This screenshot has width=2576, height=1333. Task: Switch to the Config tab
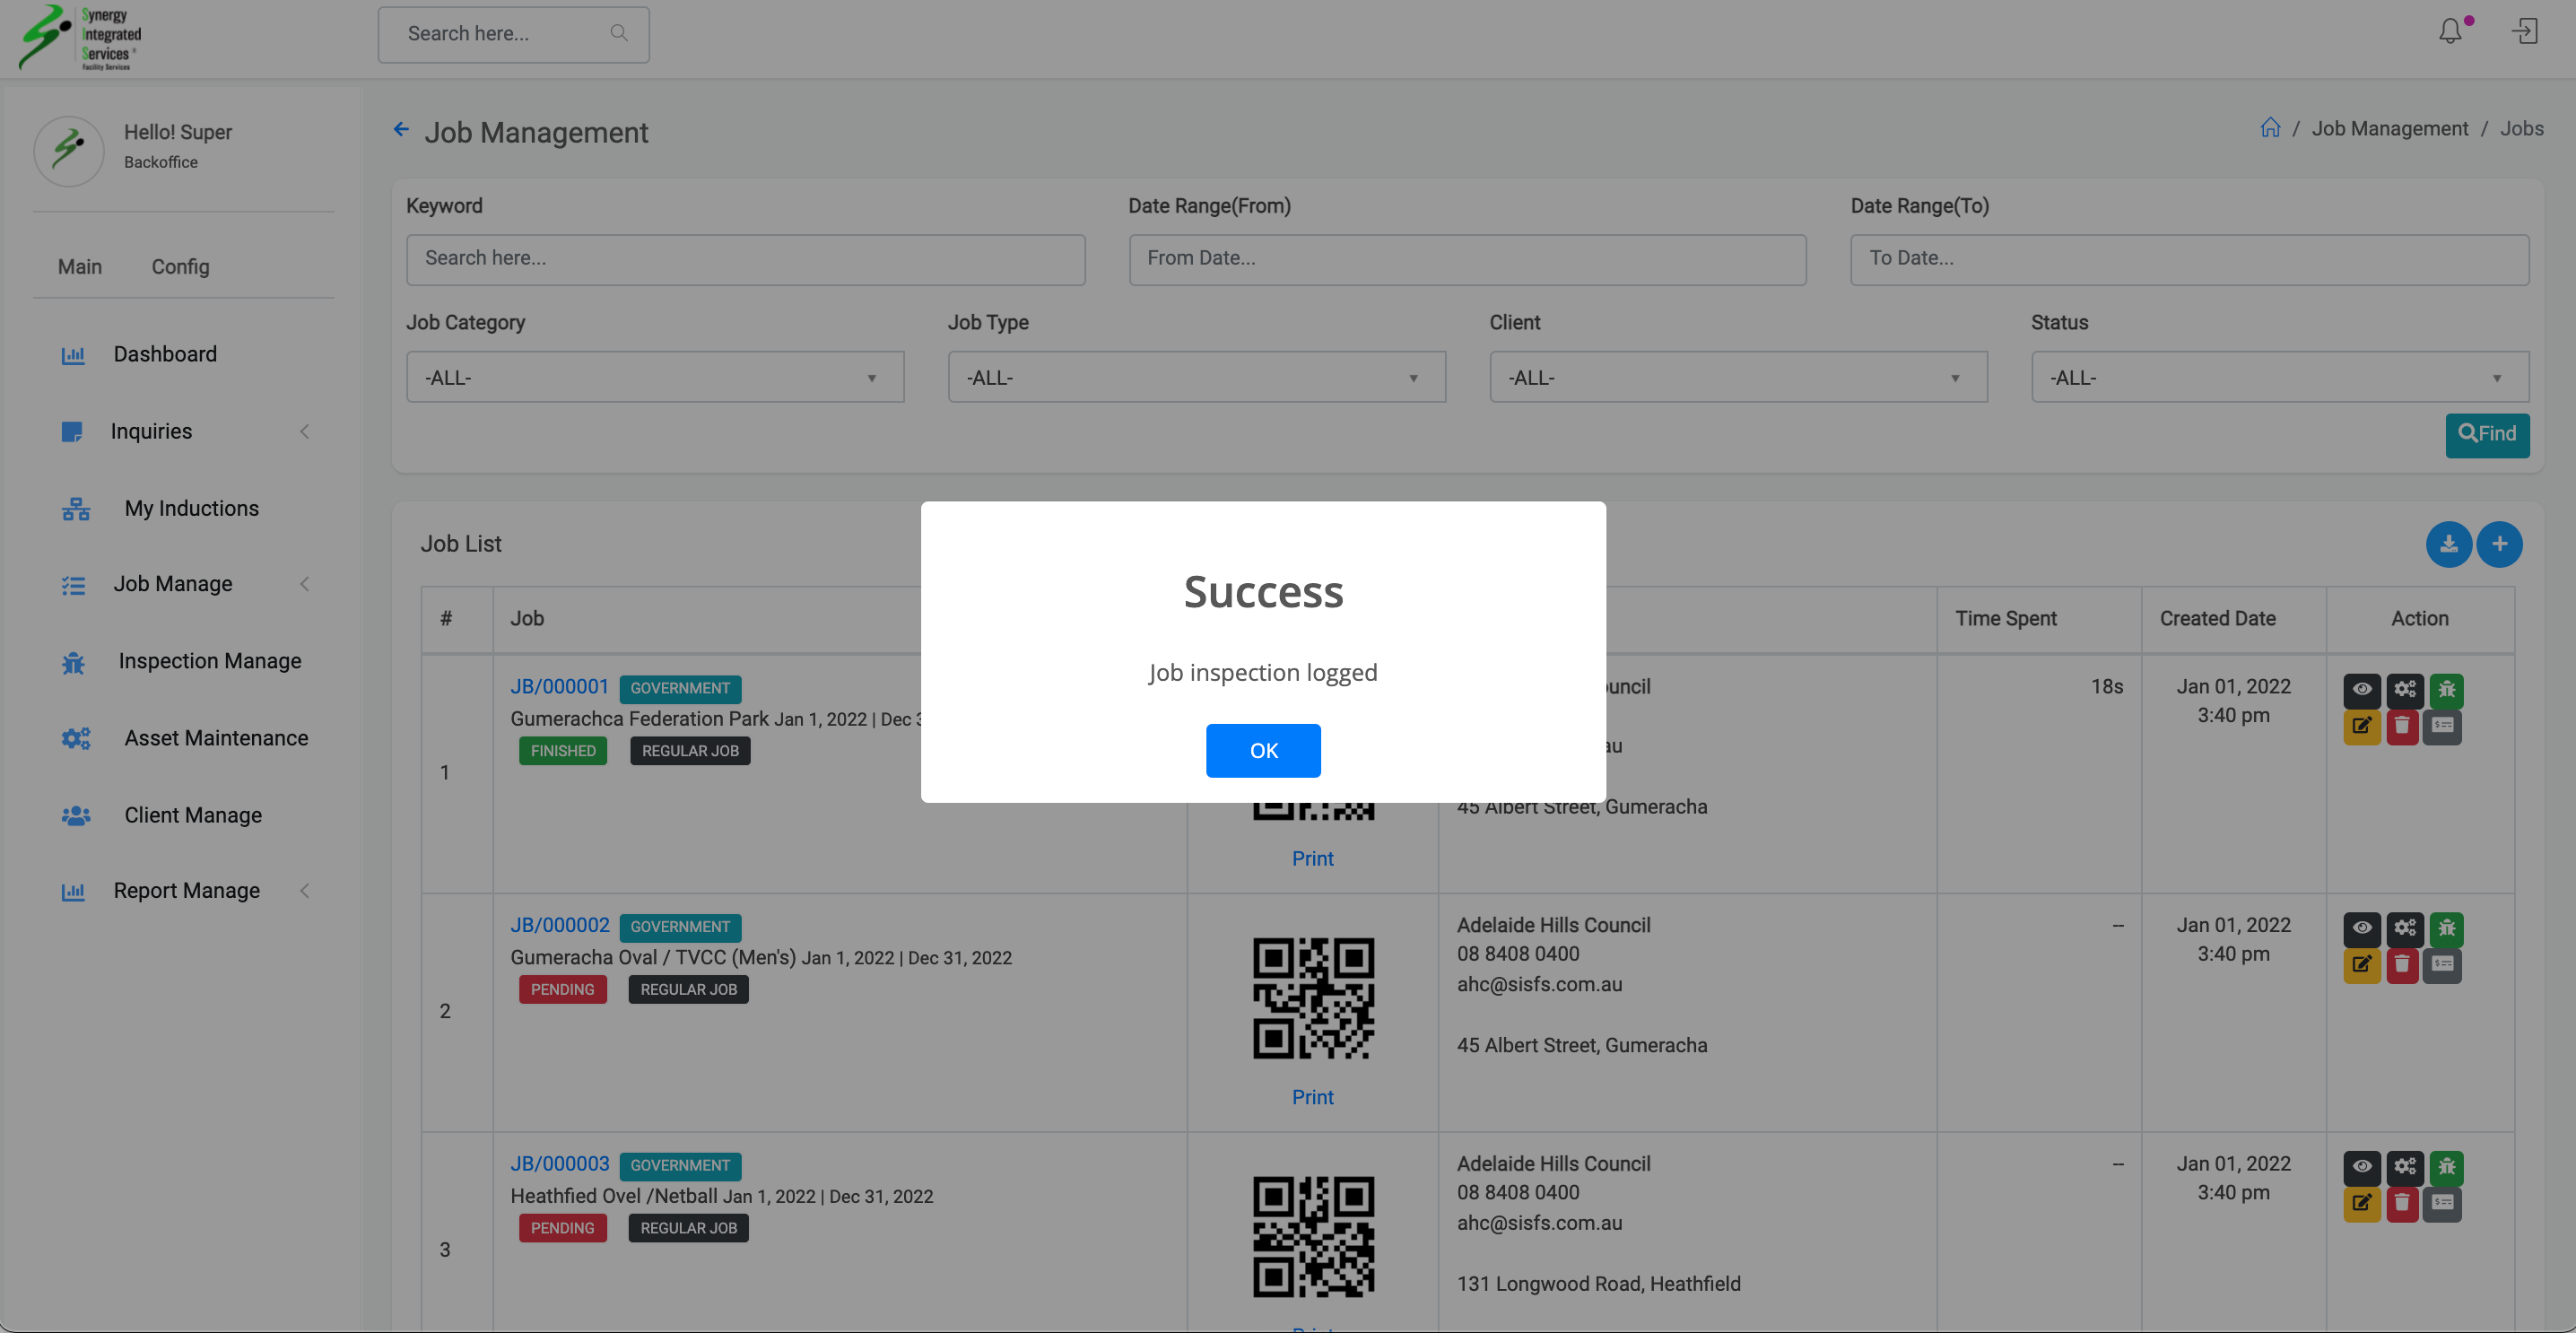click(180, 267)
